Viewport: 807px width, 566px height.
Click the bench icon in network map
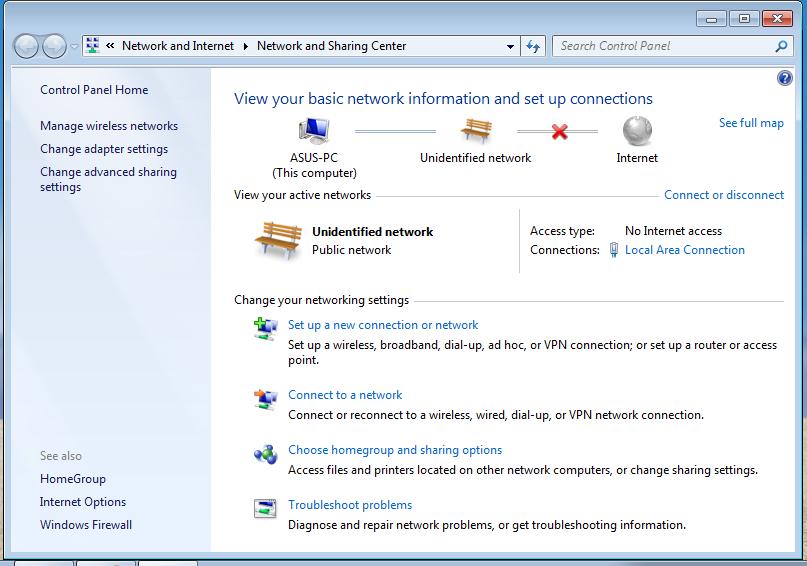476,130
